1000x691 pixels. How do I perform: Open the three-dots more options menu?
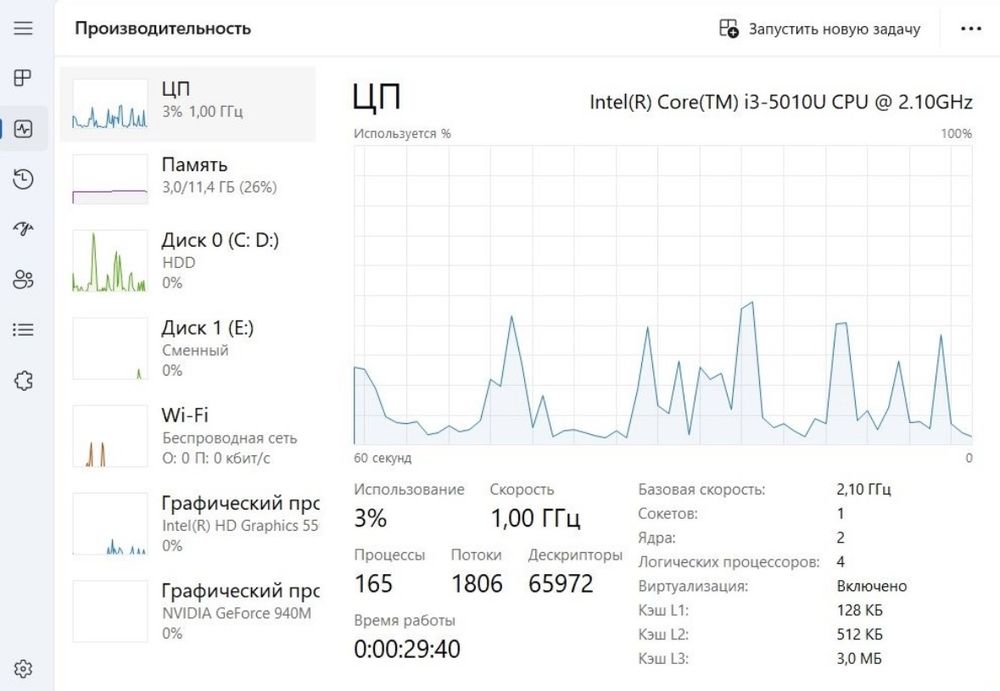pyautogui.click(x=971, y=29)
